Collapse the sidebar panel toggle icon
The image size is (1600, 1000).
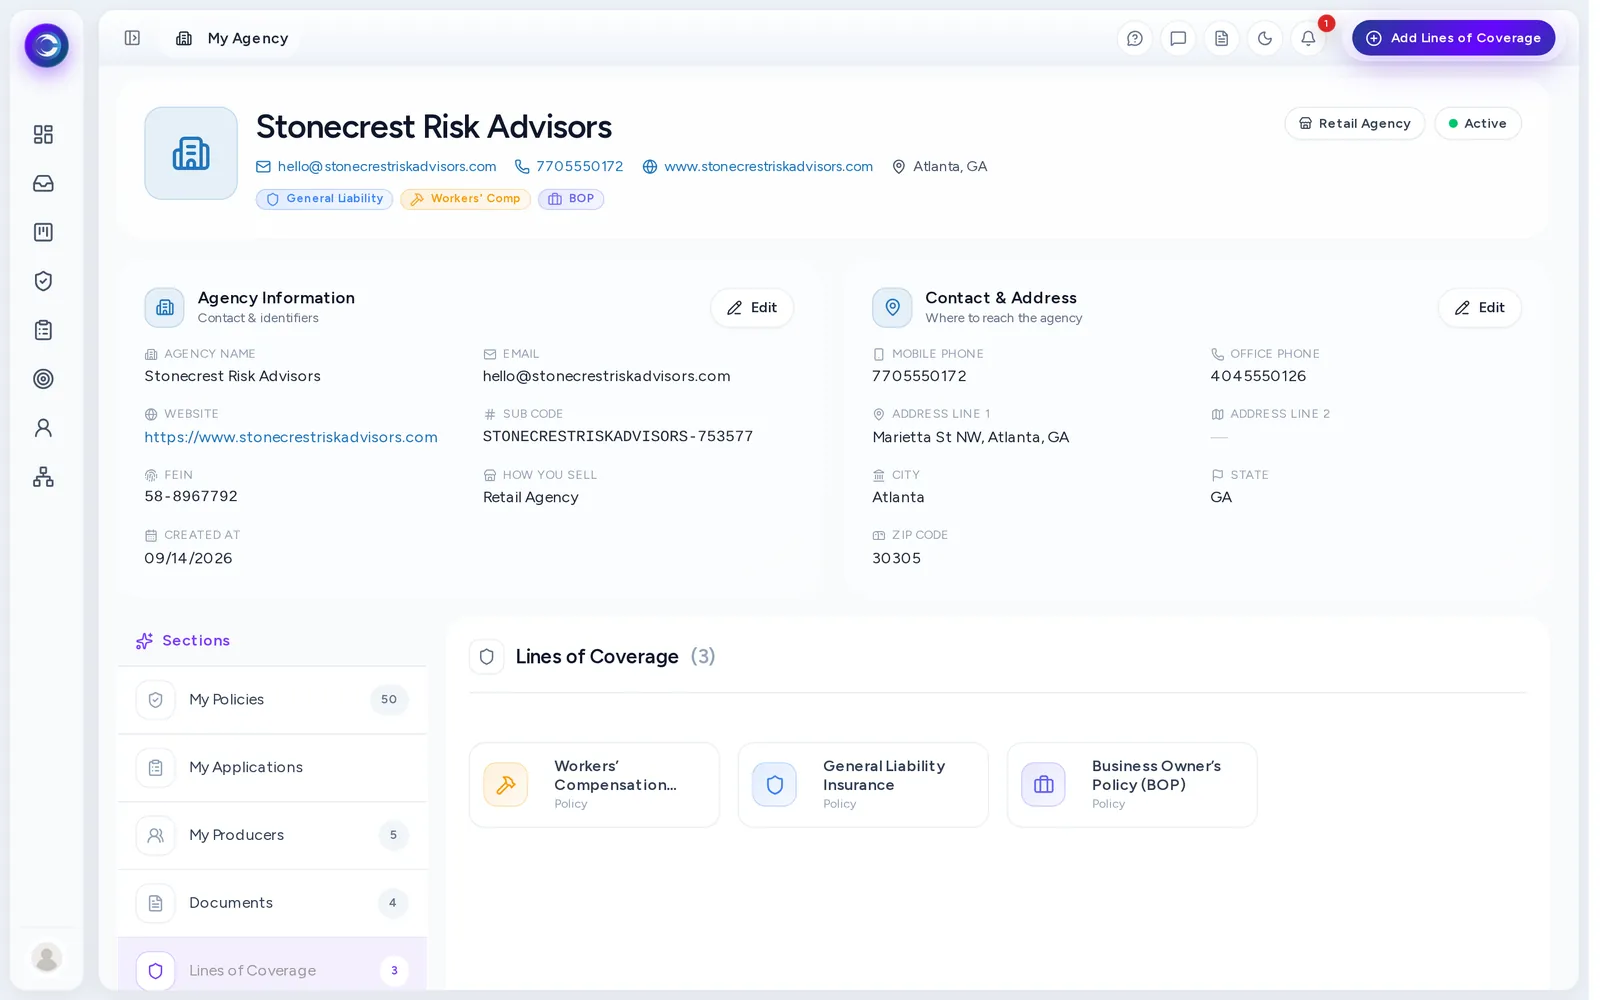pos(132,38)
